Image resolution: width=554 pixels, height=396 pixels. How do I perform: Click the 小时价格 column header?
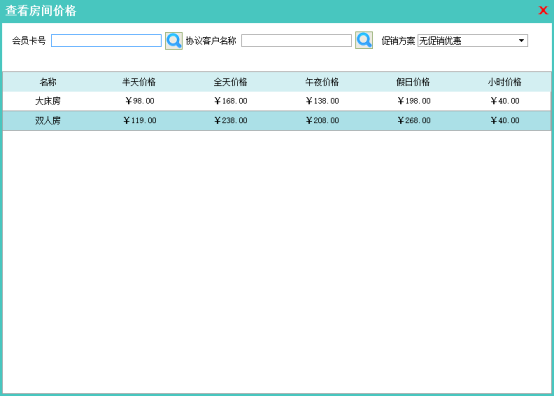click(x=505, y=82)
